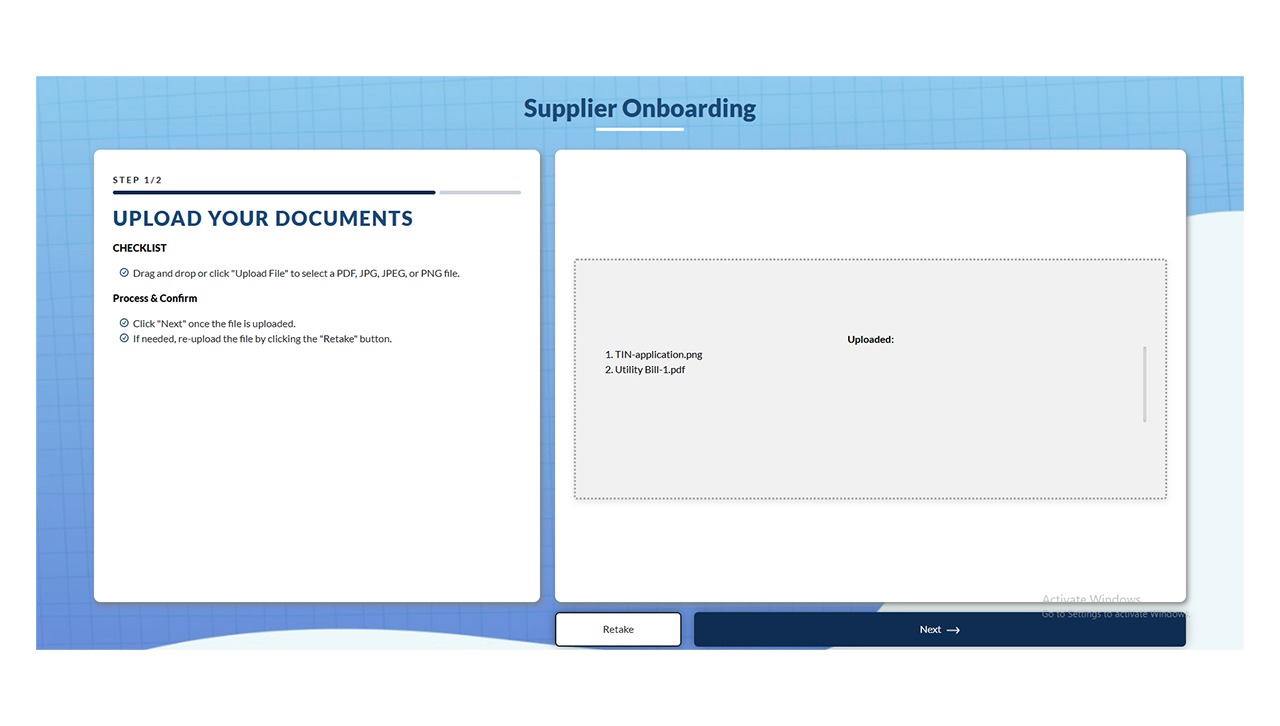Proceed by clicking the Next button
This screenshot has height=726, width=1280.
click(x=939, y=629)
